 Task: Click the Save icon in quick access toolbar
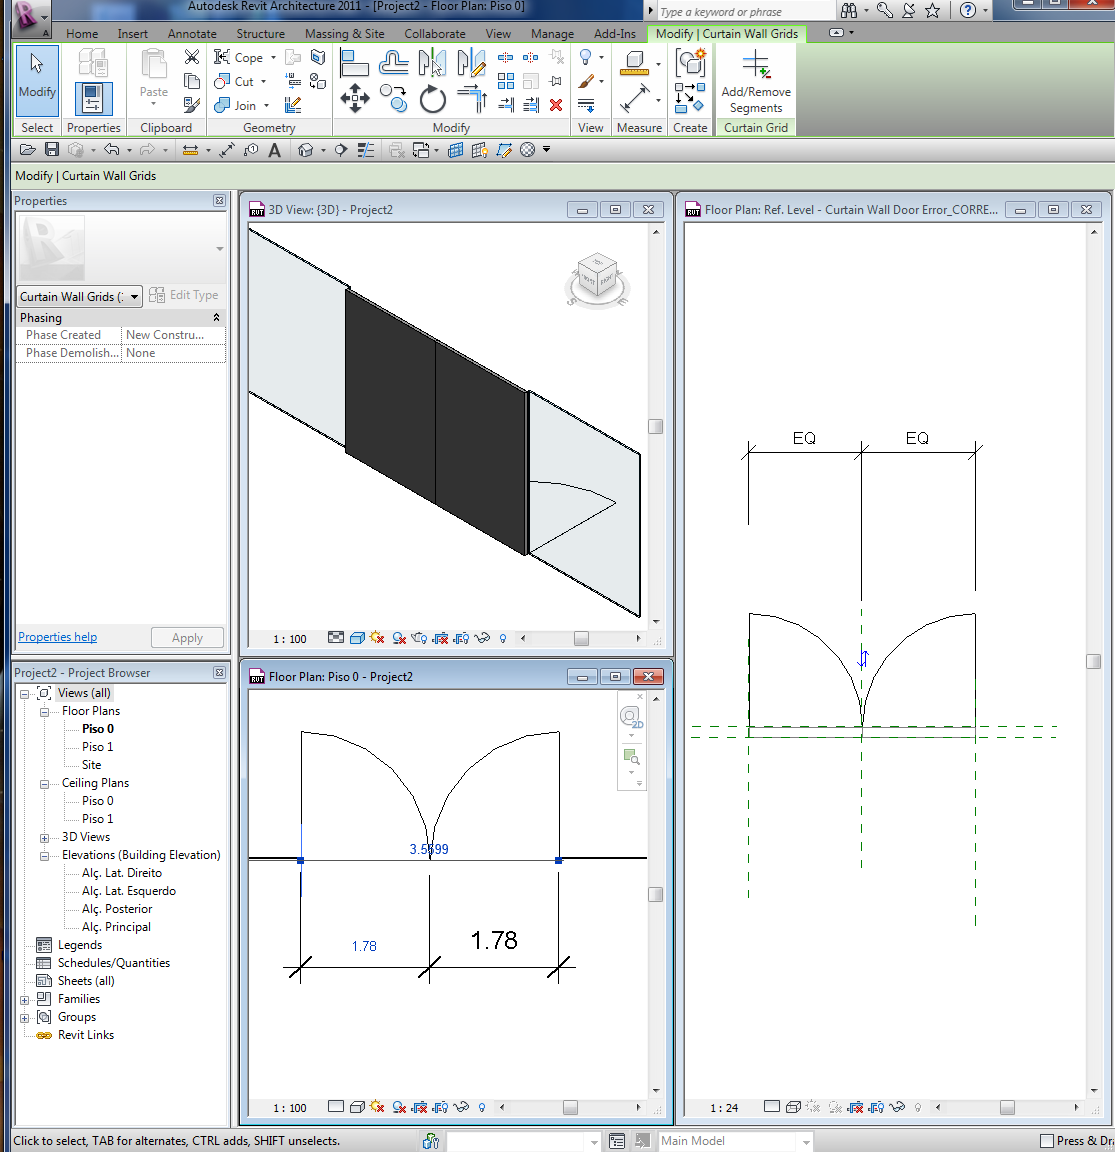pos(52,150)
